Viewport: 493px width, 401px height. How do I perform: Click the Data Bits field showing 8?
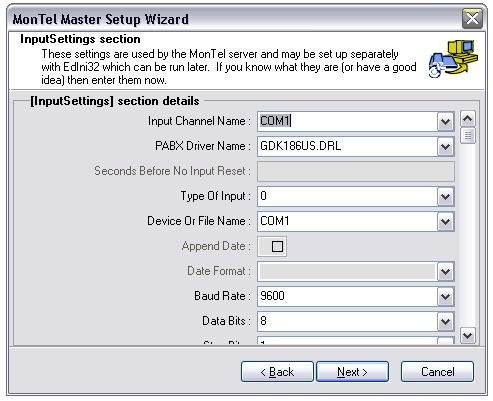click(347, 321)
